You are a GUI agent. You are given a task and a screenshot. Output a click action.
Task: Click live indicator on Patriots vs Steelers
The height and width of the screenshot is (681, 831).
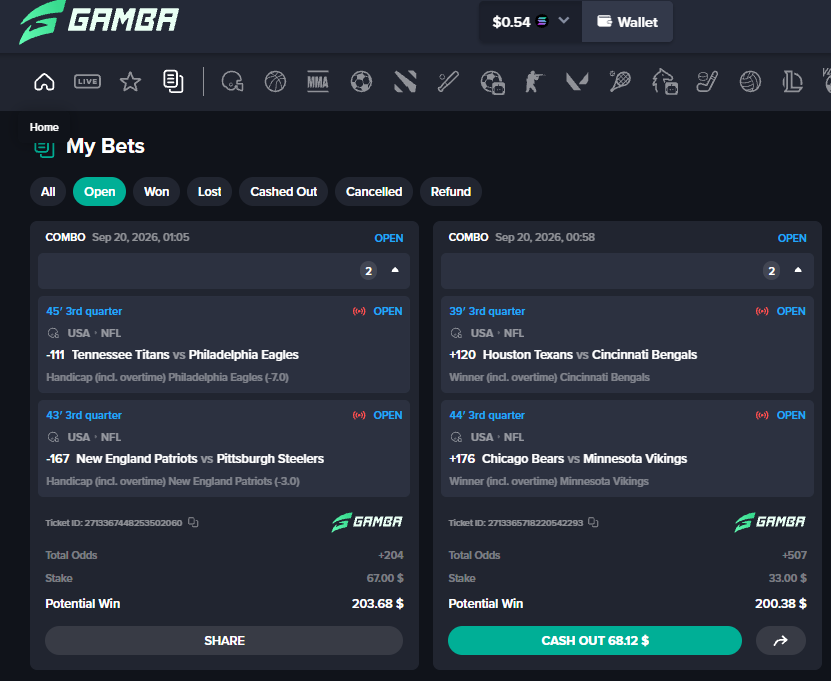[359, 415]
